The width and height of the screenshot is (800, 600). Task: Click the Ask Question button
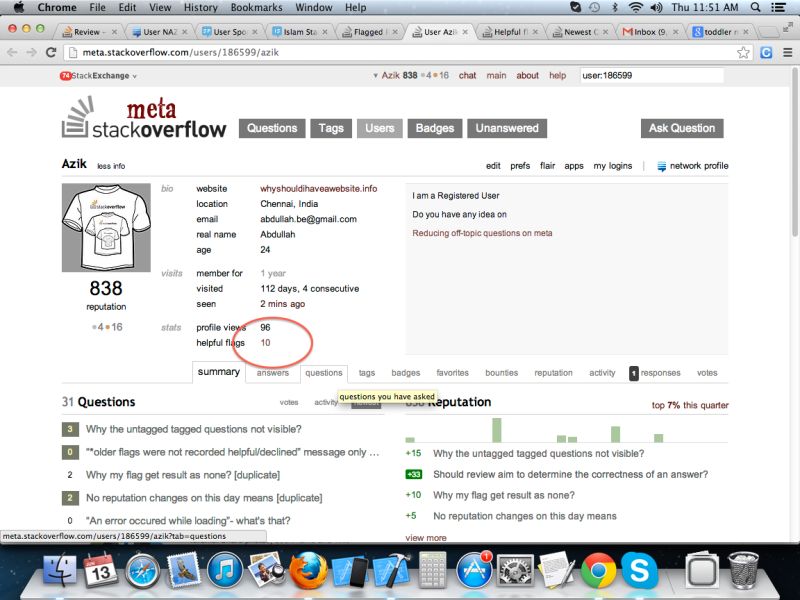coord(681,128)
